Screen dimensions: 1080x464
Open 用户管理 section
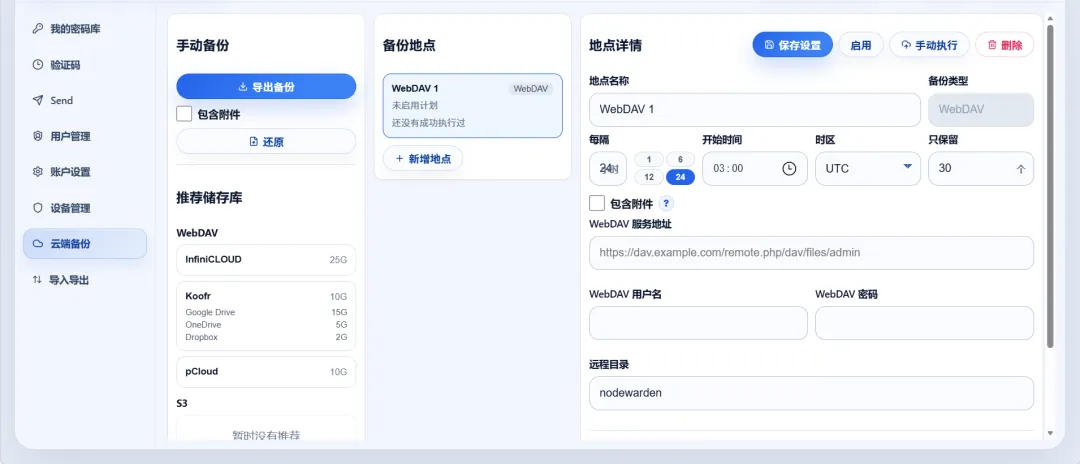tap(85, 136)
